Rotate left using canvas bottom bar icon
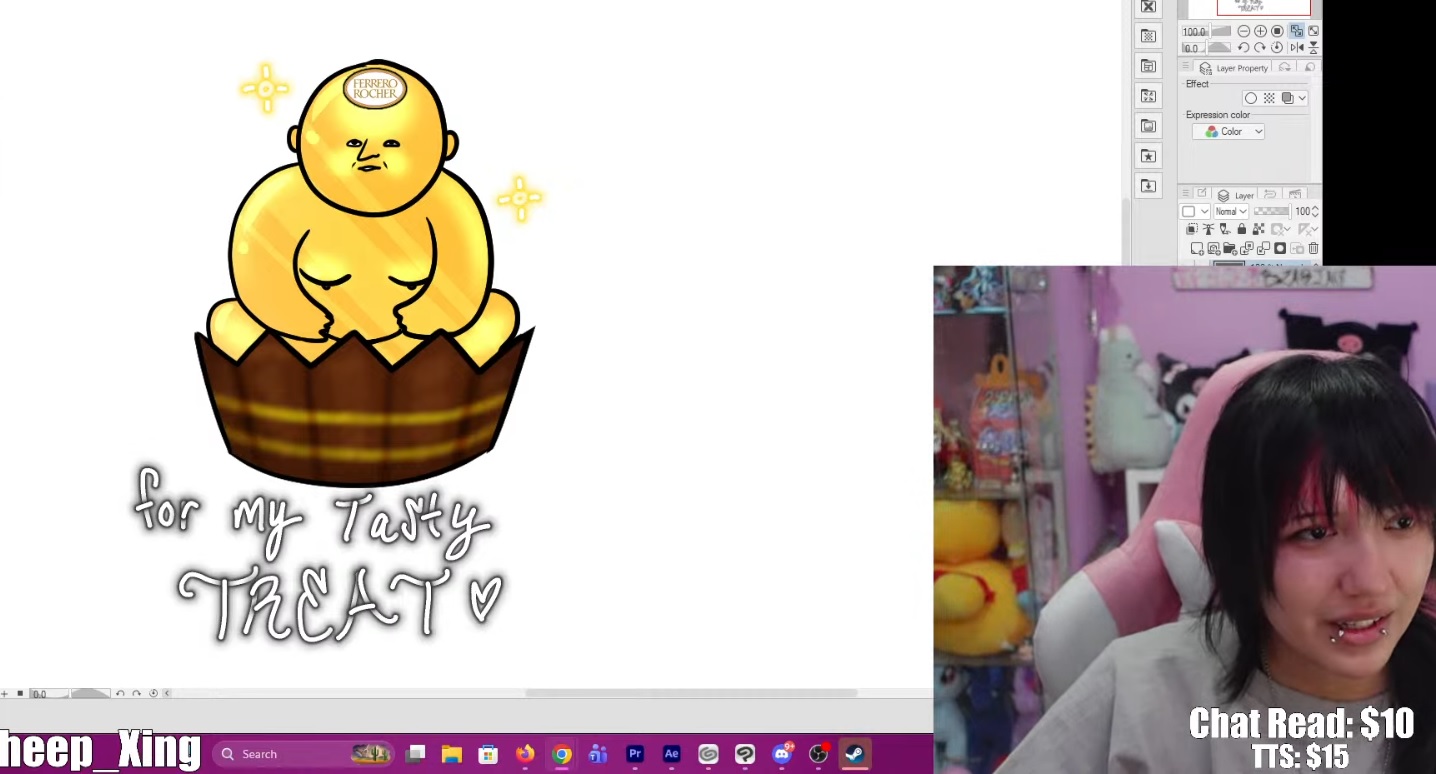Image resolution: width=1436 pixels, height=774 pixels. click(x=120, y=693)
